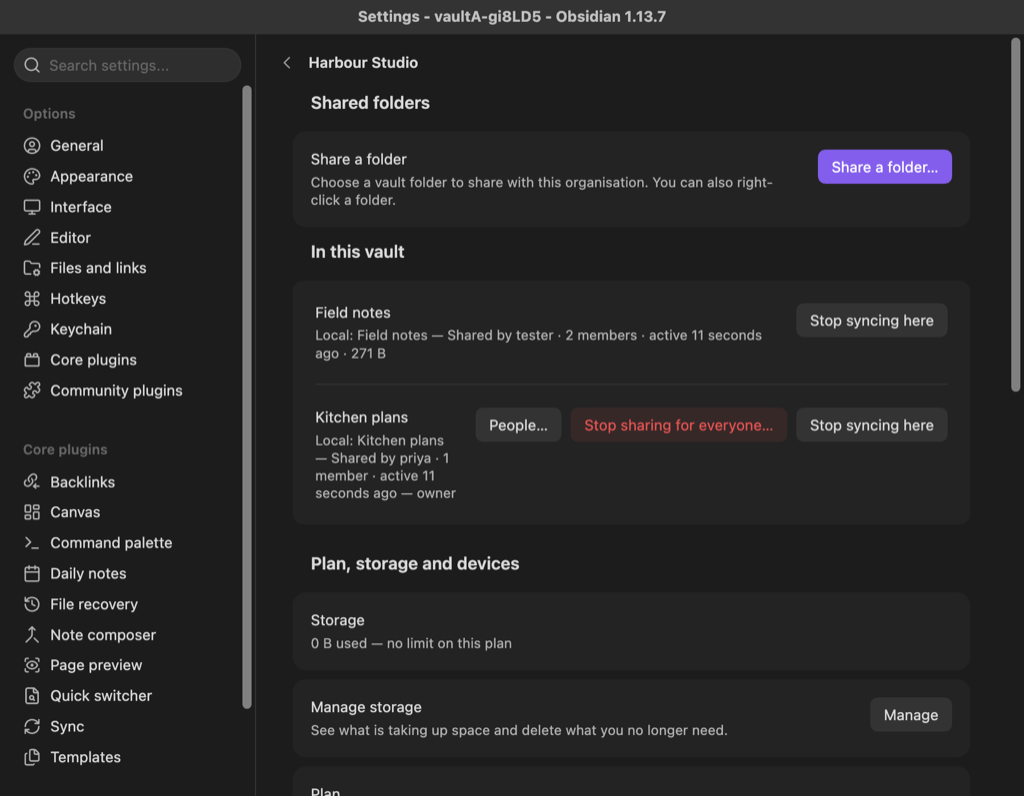Image resolution: width=1024 pixels, height=796 pixels.
Task: Click the settings sidebar scrollbar
Action: click(x=247, y=397)
